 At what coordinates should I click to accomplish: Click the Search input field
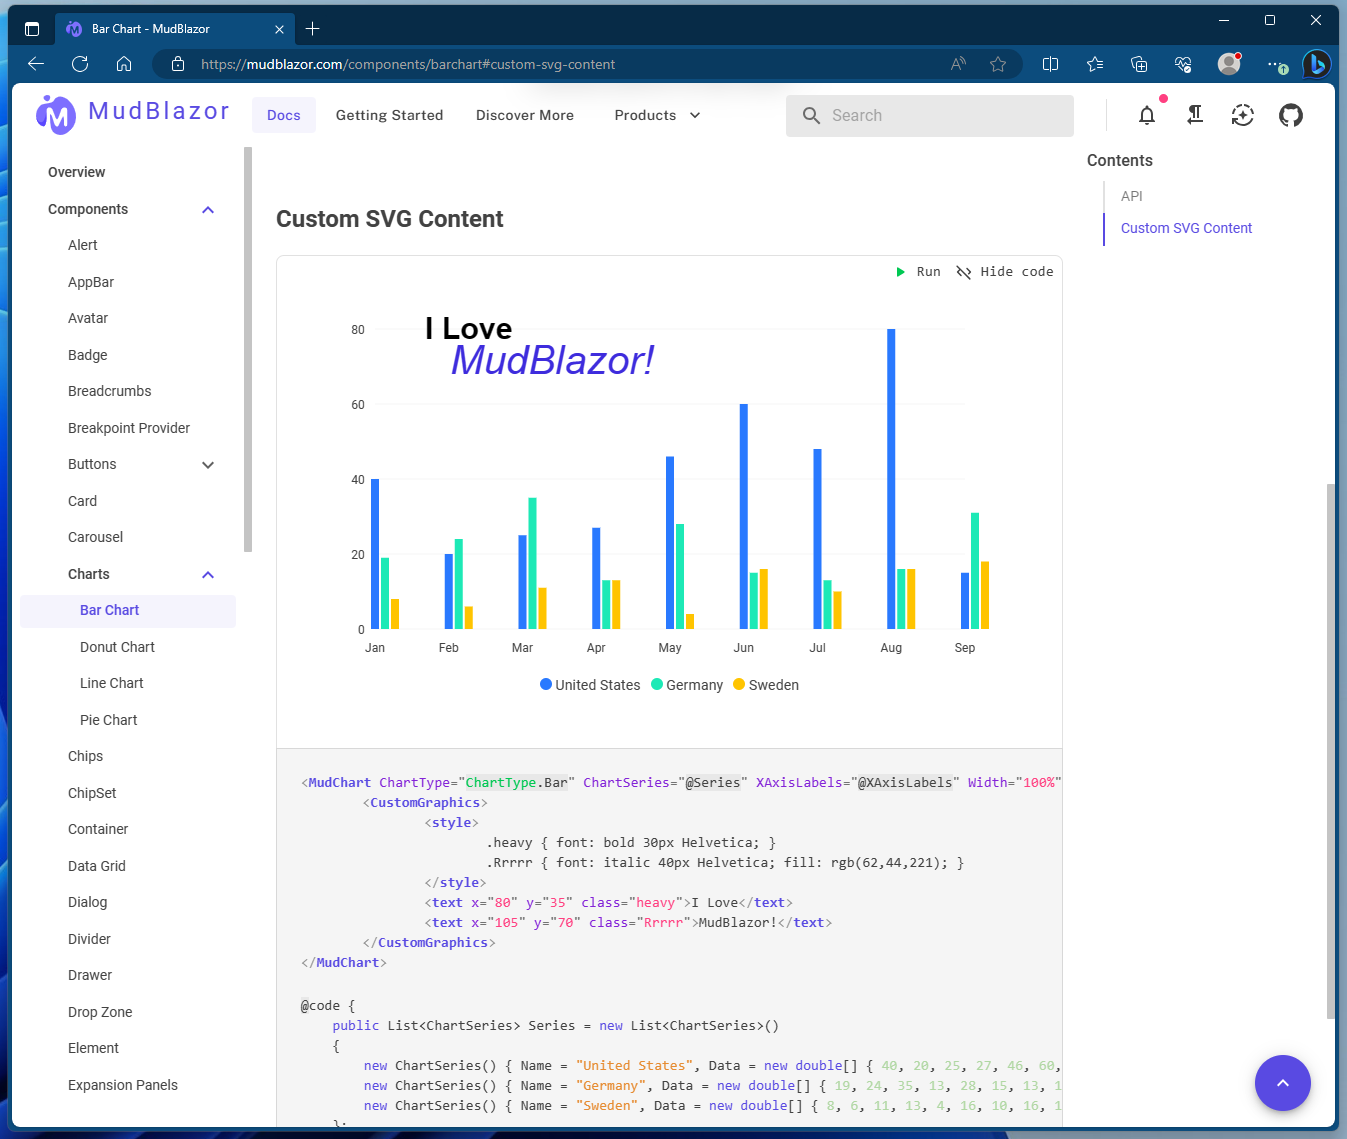pos(929,115)
